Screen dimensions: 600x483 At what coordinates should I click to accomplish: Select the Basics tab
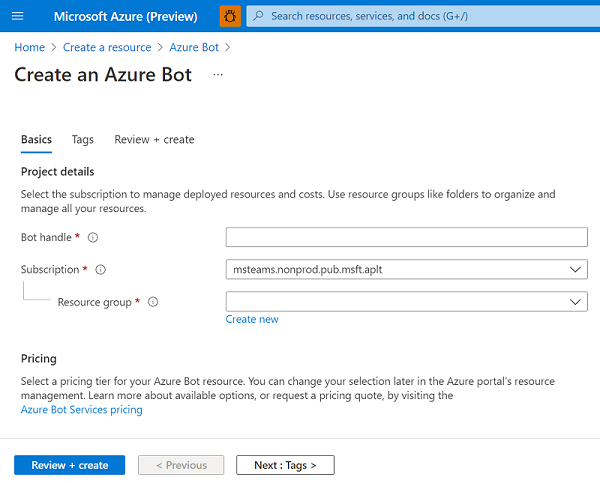[x=36, y=140]
